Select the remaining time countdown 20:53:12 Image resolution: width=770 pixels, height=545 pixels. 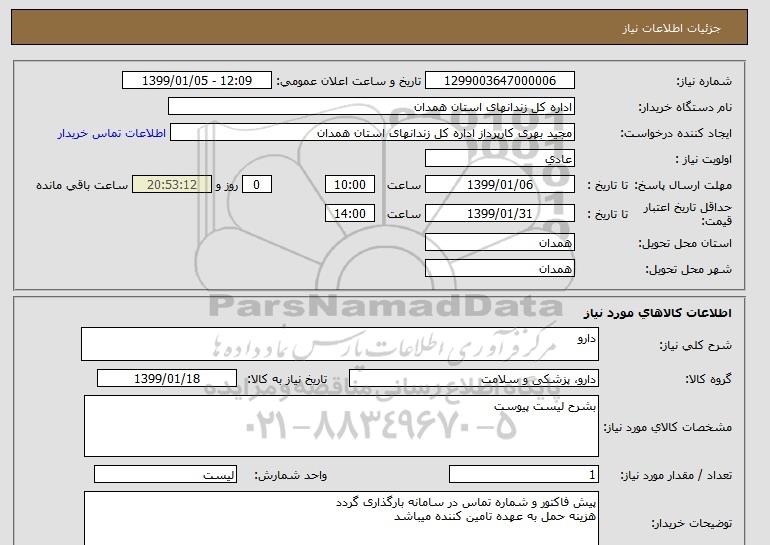coord(172,185)
